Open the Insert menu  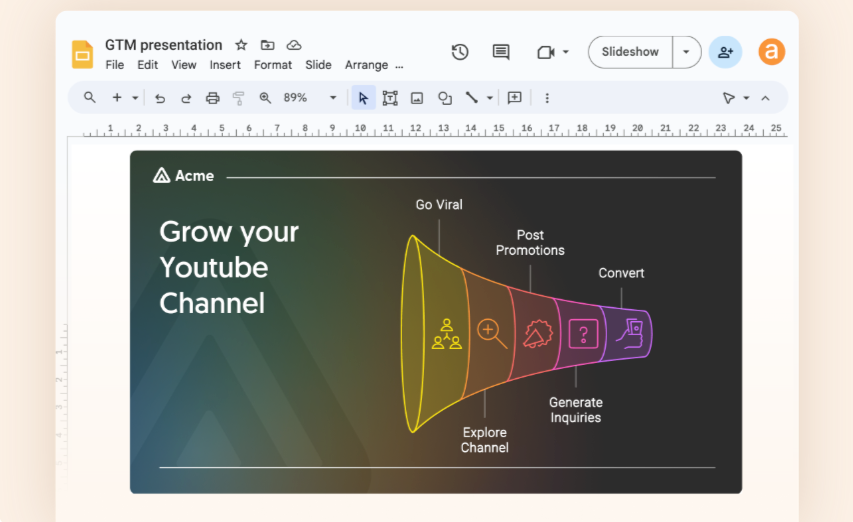click(x=225, y=65)
